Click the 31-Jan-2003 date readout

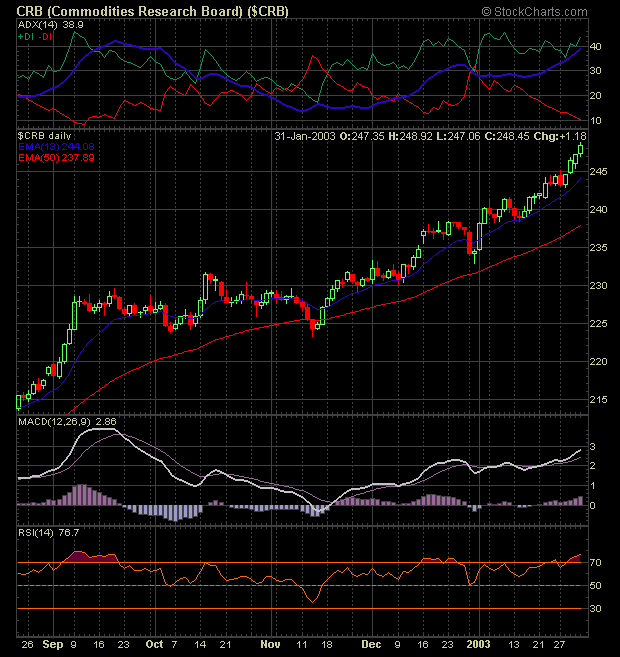tap(305, 136)
